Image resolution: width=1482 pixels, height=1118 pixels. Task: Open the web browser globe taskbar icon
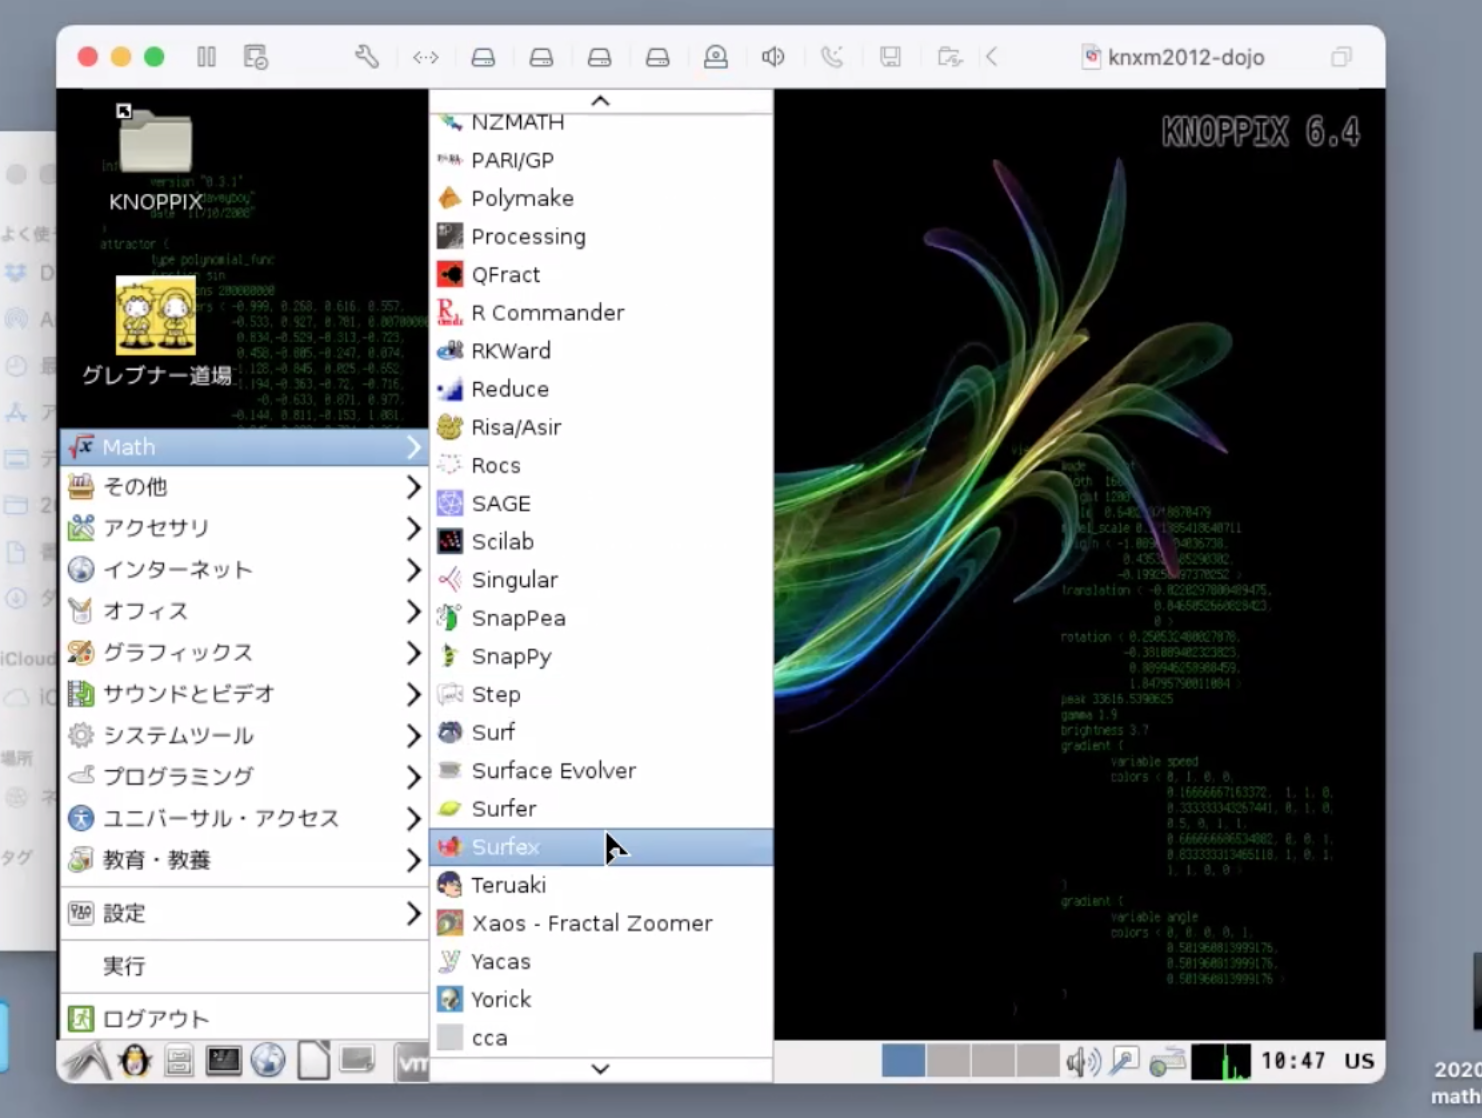pos(268,1061)
